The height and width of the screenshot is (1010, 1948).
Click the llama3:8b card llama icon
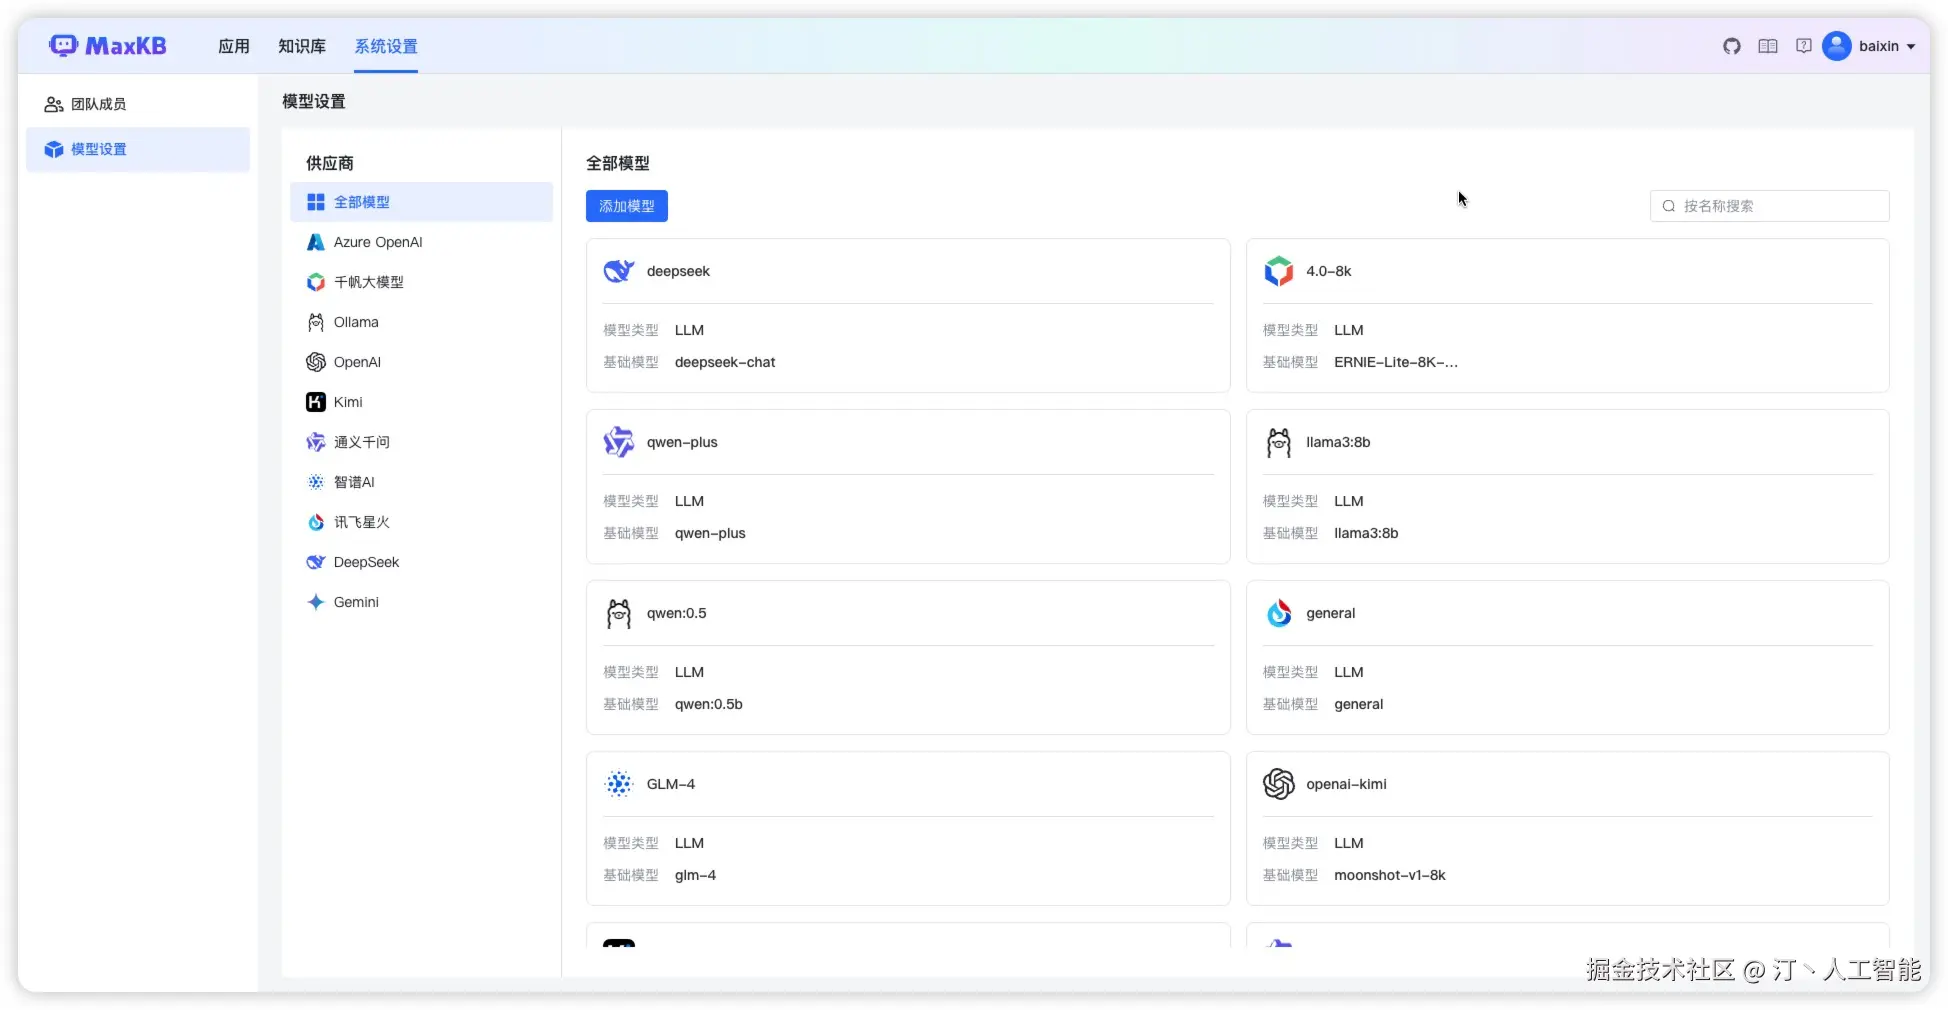(1279, 442)
